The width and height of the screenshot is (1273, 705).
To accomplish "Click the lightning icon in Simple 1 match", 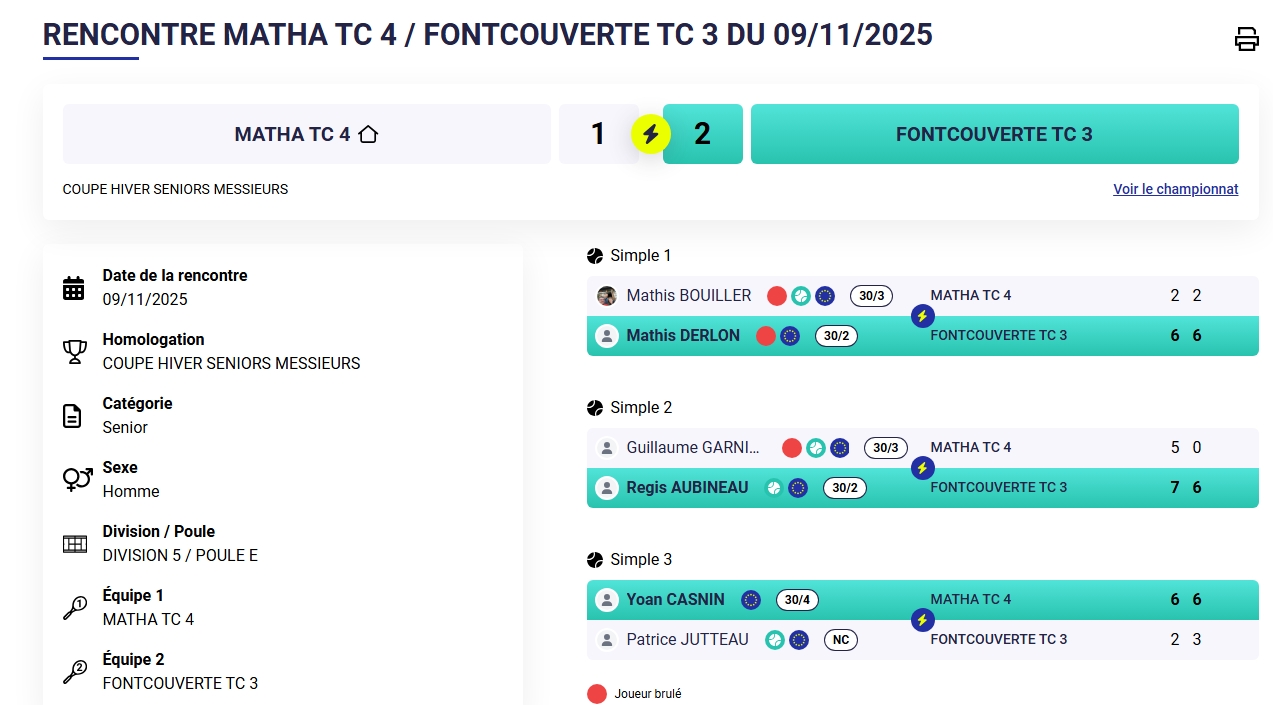I will coord(922,316).
